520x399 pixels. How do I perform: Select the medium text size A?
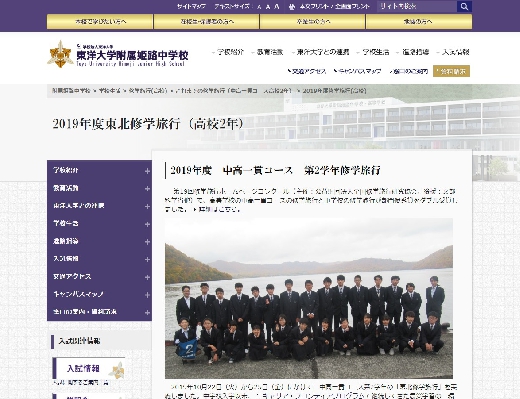(268, 7)
